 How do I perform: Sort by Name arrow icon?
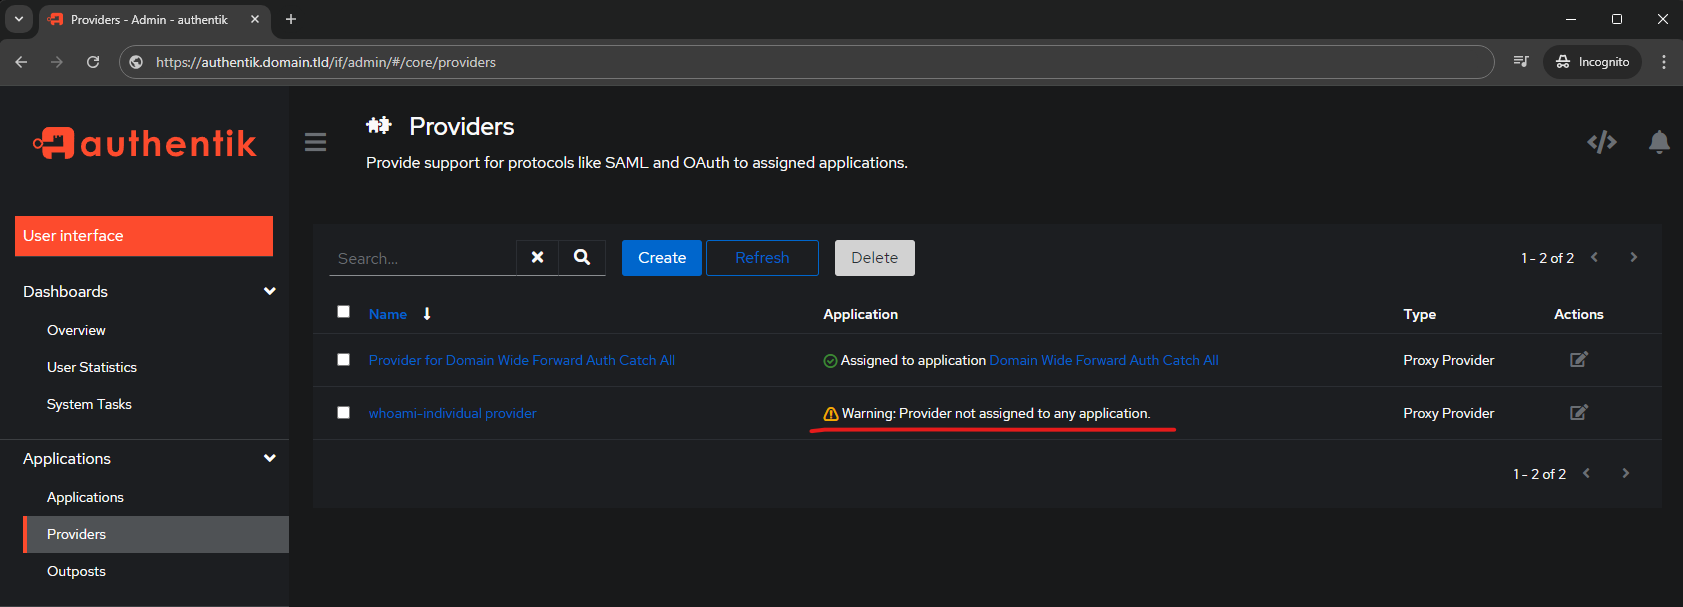427,314
